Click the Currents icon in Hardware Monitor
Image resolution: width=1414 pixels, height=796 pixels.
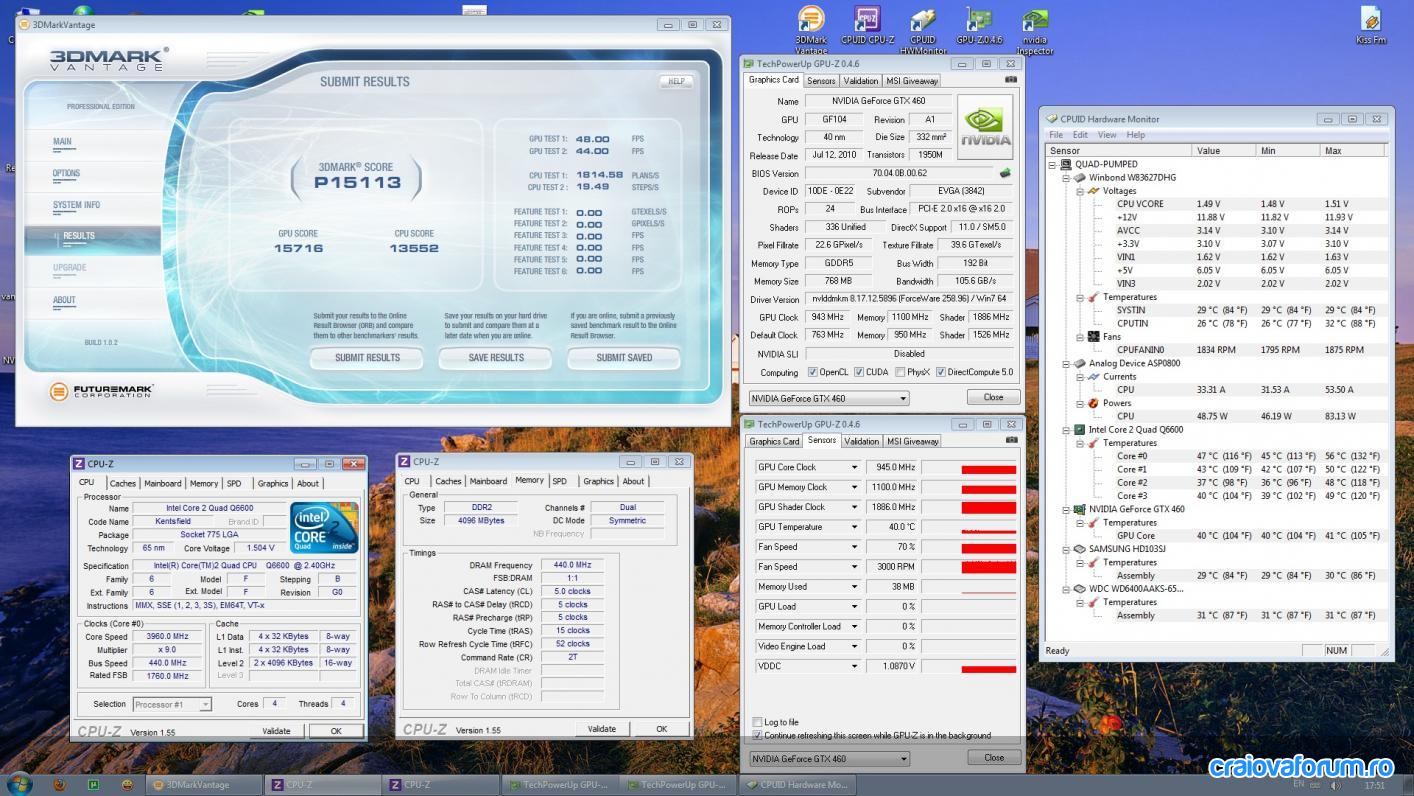click(1093, 377)
